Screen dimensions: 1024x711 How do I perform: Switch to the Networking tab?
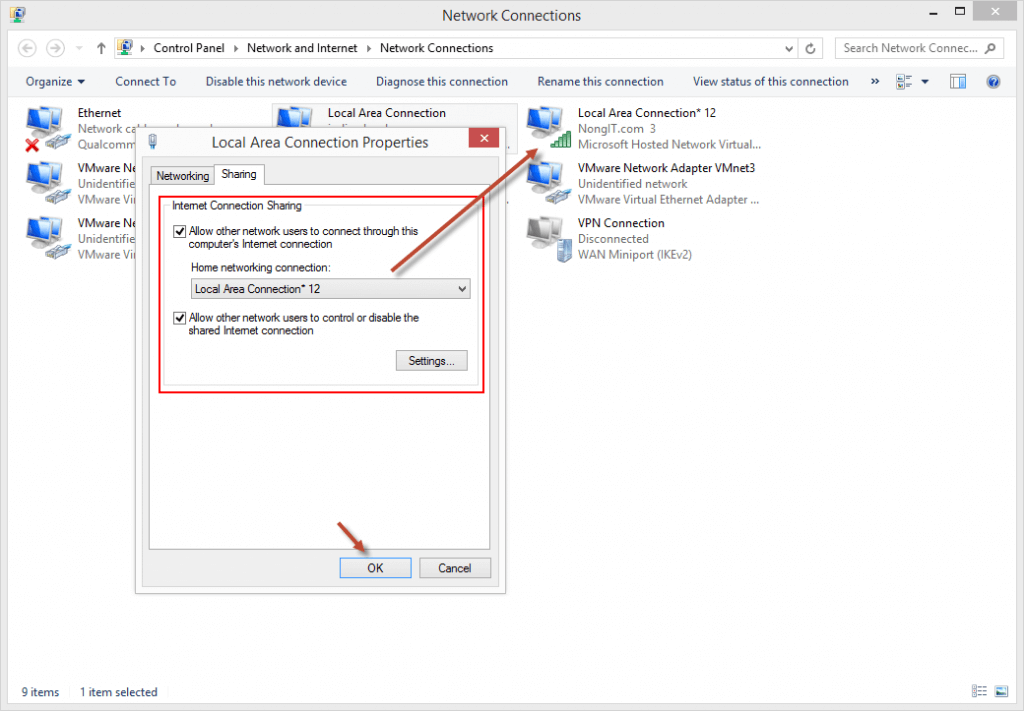pyautogui.click(x=182, y=175)
